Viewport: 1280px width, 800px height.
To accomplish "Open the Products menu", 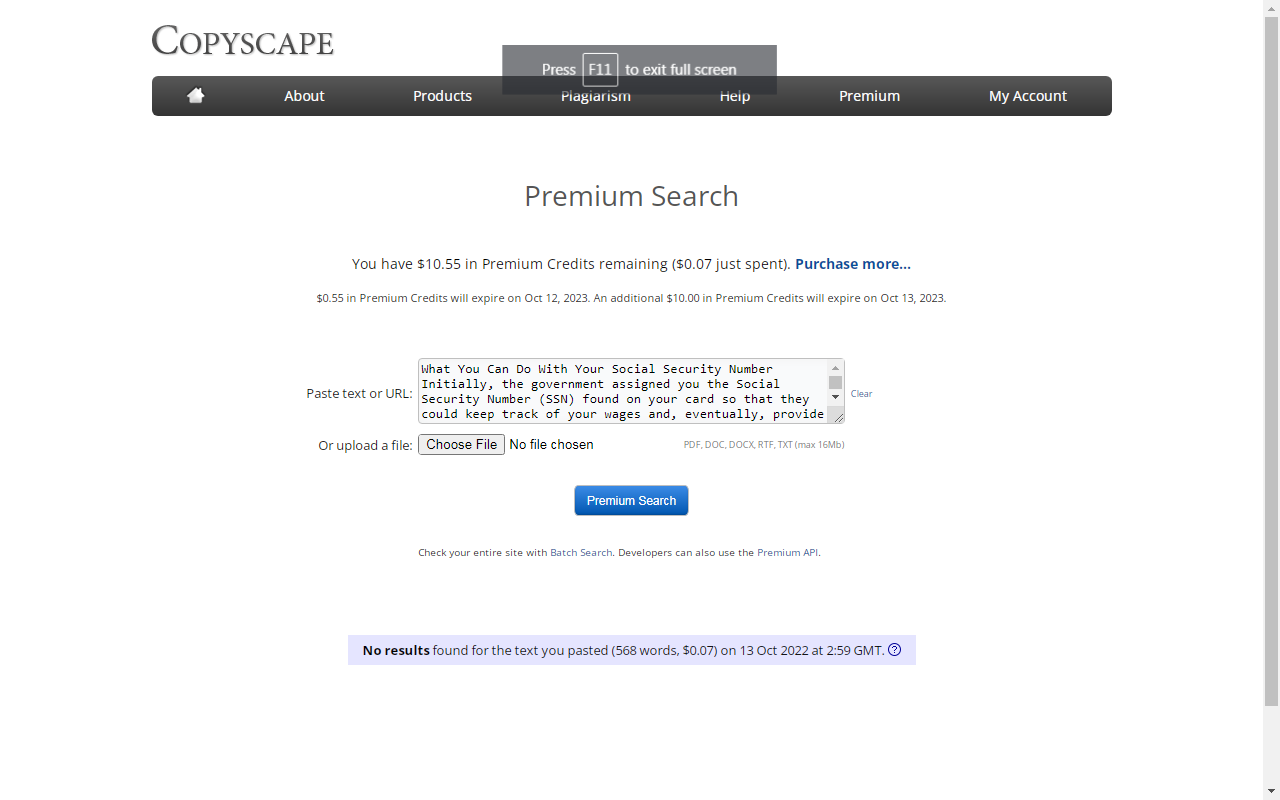I will [x=442, y=96].
